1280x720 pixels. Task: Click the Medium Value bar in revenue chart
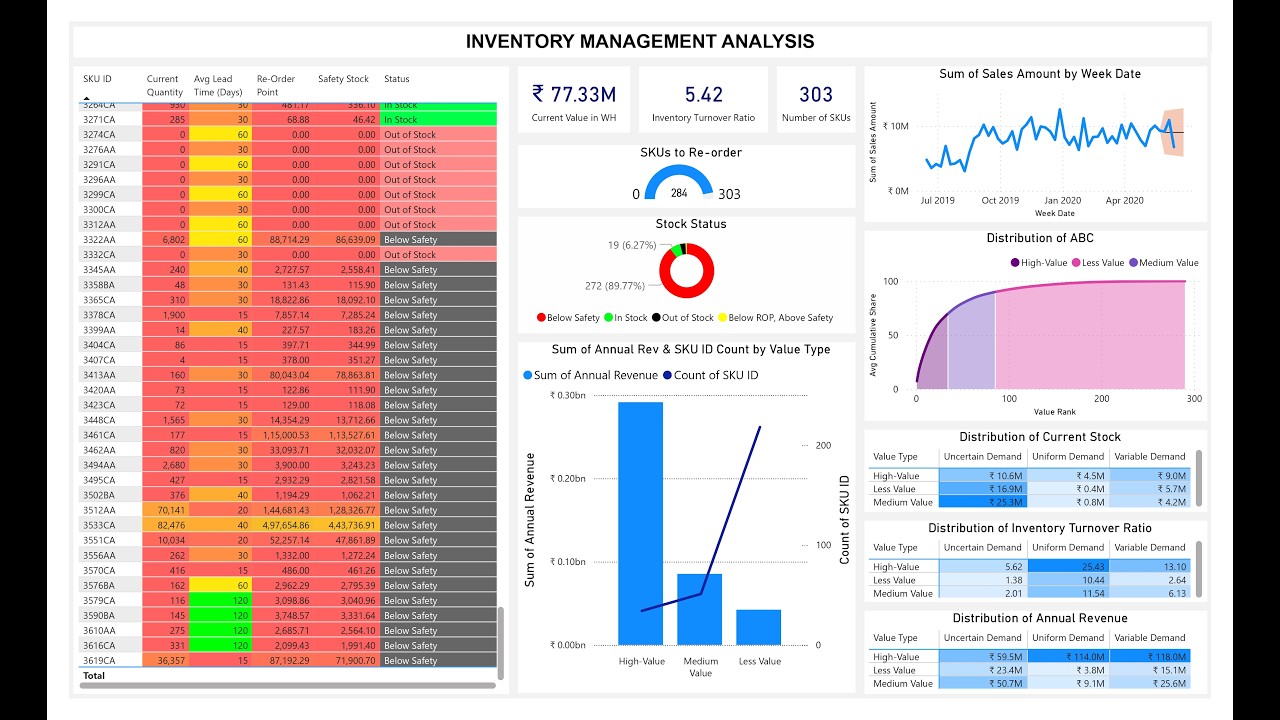pos(699,609)
